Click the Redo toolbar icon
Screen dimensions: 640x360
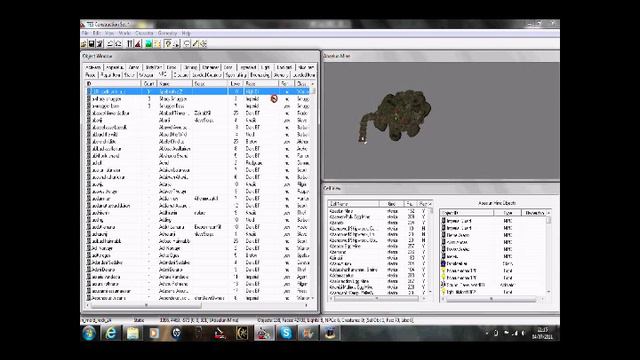118,44
